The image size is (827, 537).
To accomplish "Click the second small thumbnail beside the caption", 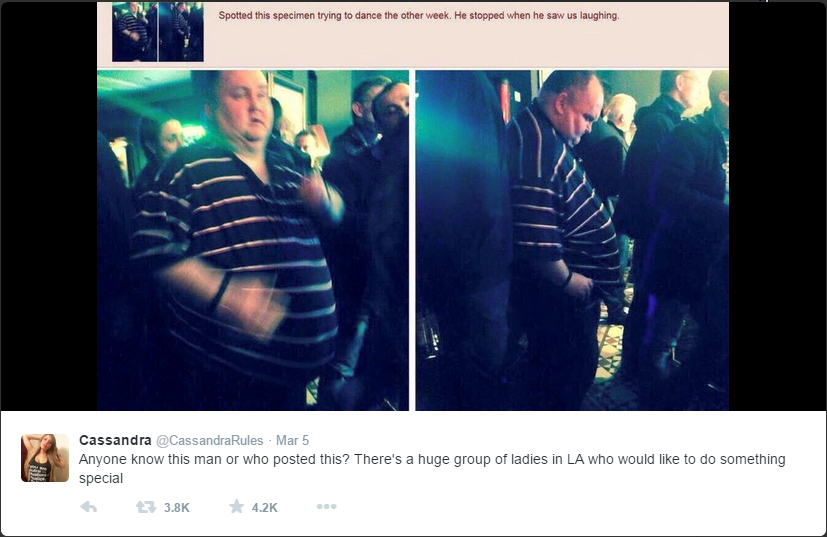I will 181,32.
